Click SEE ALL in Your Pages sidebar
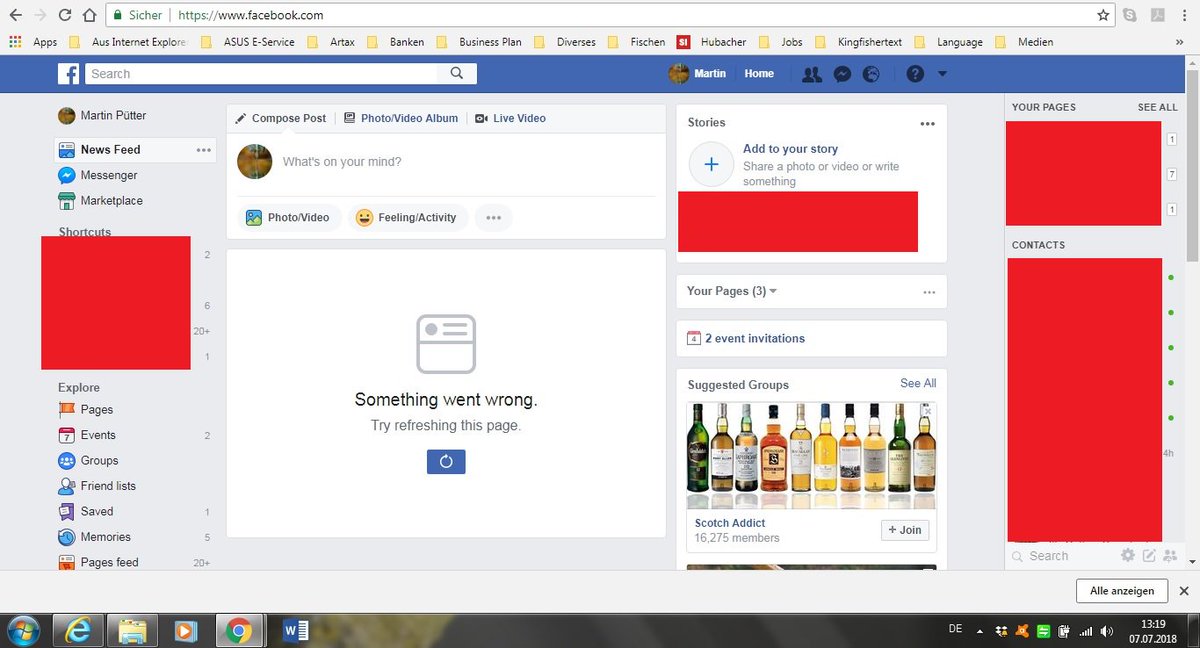The image size is (1200, 648). 1157,107
